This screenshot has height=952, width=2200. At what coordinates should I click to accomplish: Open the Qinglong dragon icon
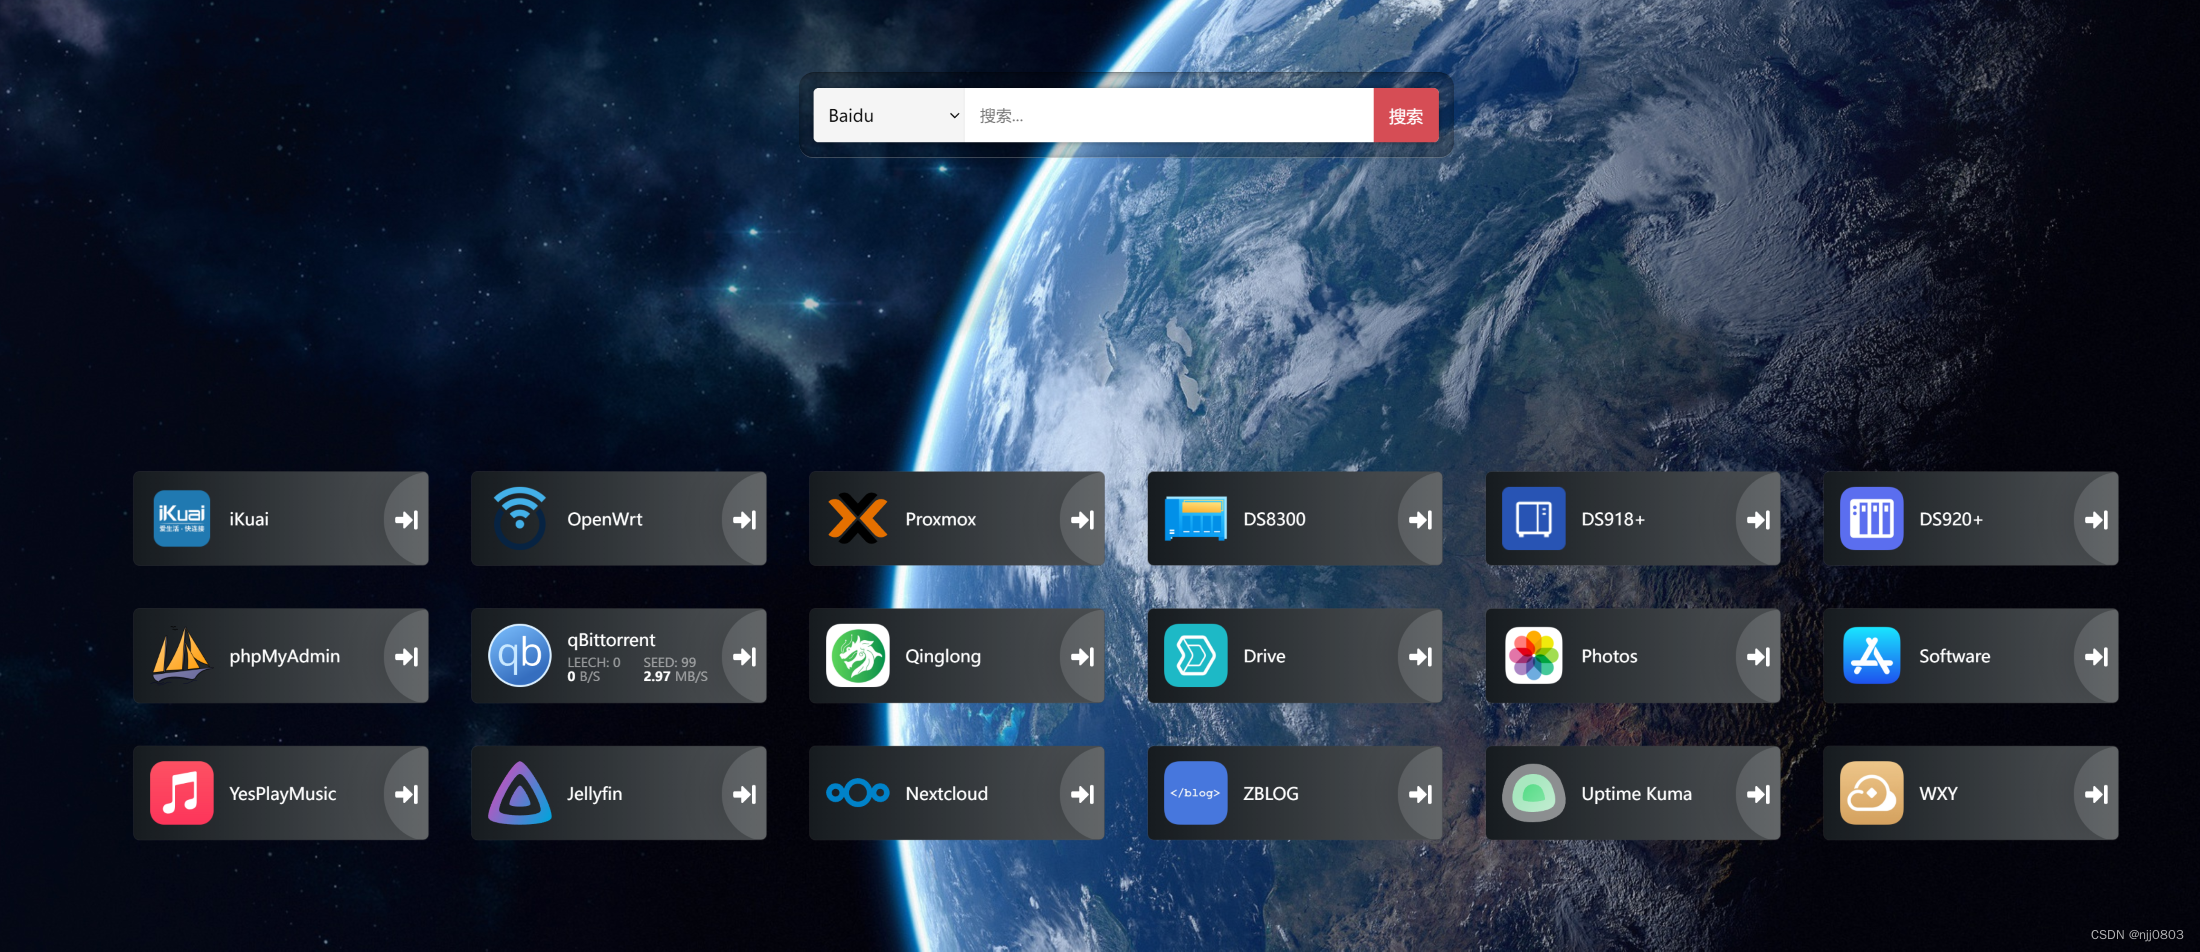coord(858,656)
